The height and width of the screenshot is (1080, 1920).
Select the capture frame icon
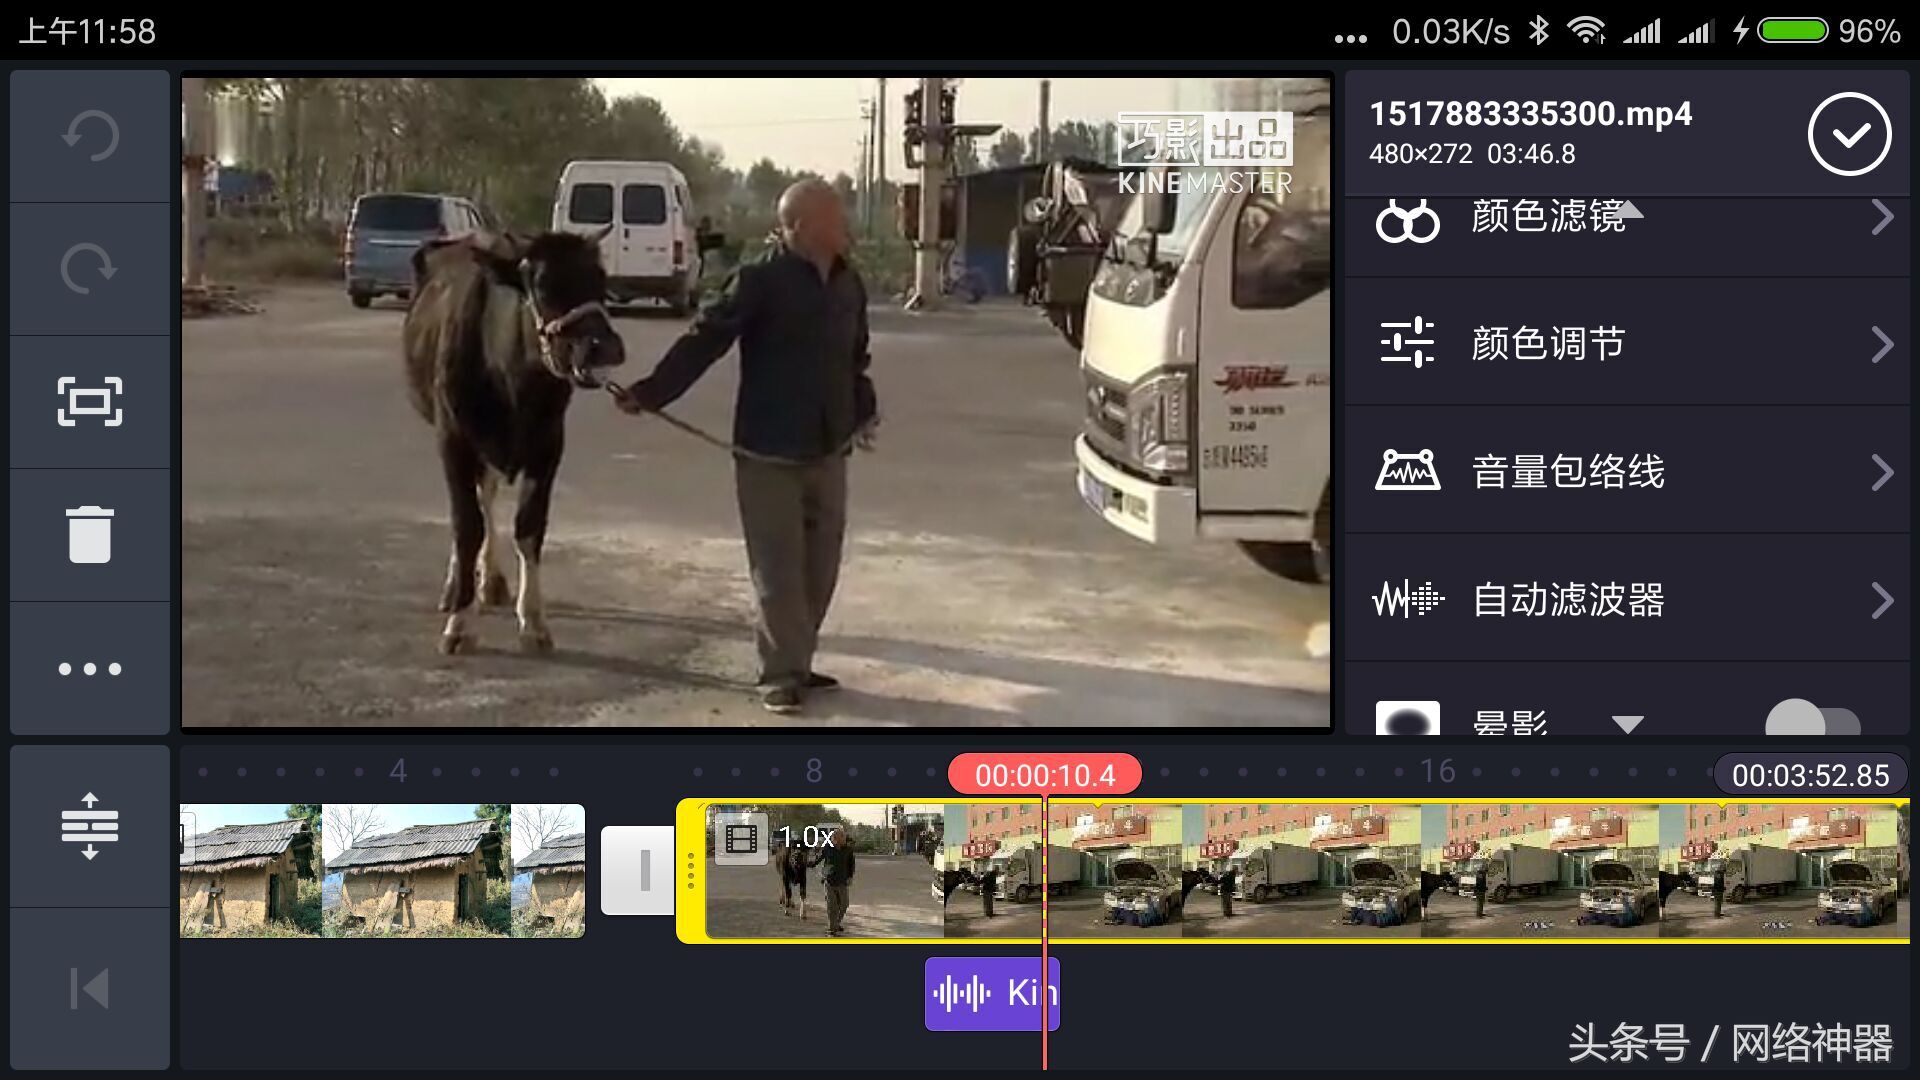(x=89, y=400)
